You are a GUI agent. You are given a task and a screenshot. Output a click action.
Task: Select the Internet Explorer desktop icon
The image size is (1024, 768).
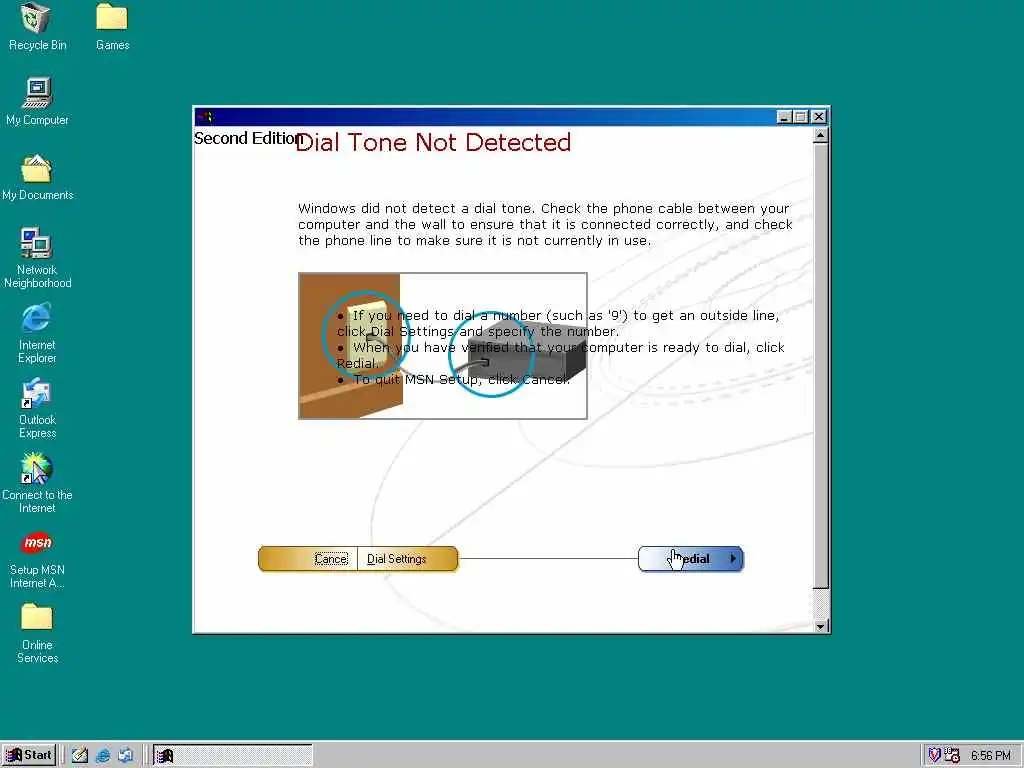click(37, 334)
